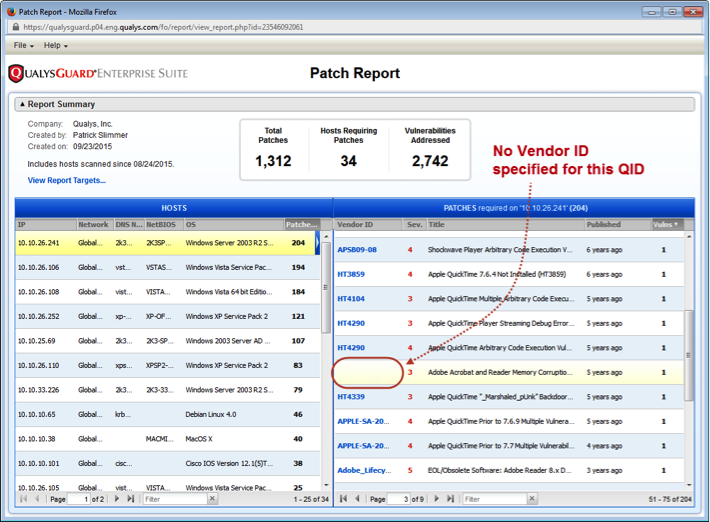Select Debian Linux 4.0 host row
710x522 pixels.
168,414
